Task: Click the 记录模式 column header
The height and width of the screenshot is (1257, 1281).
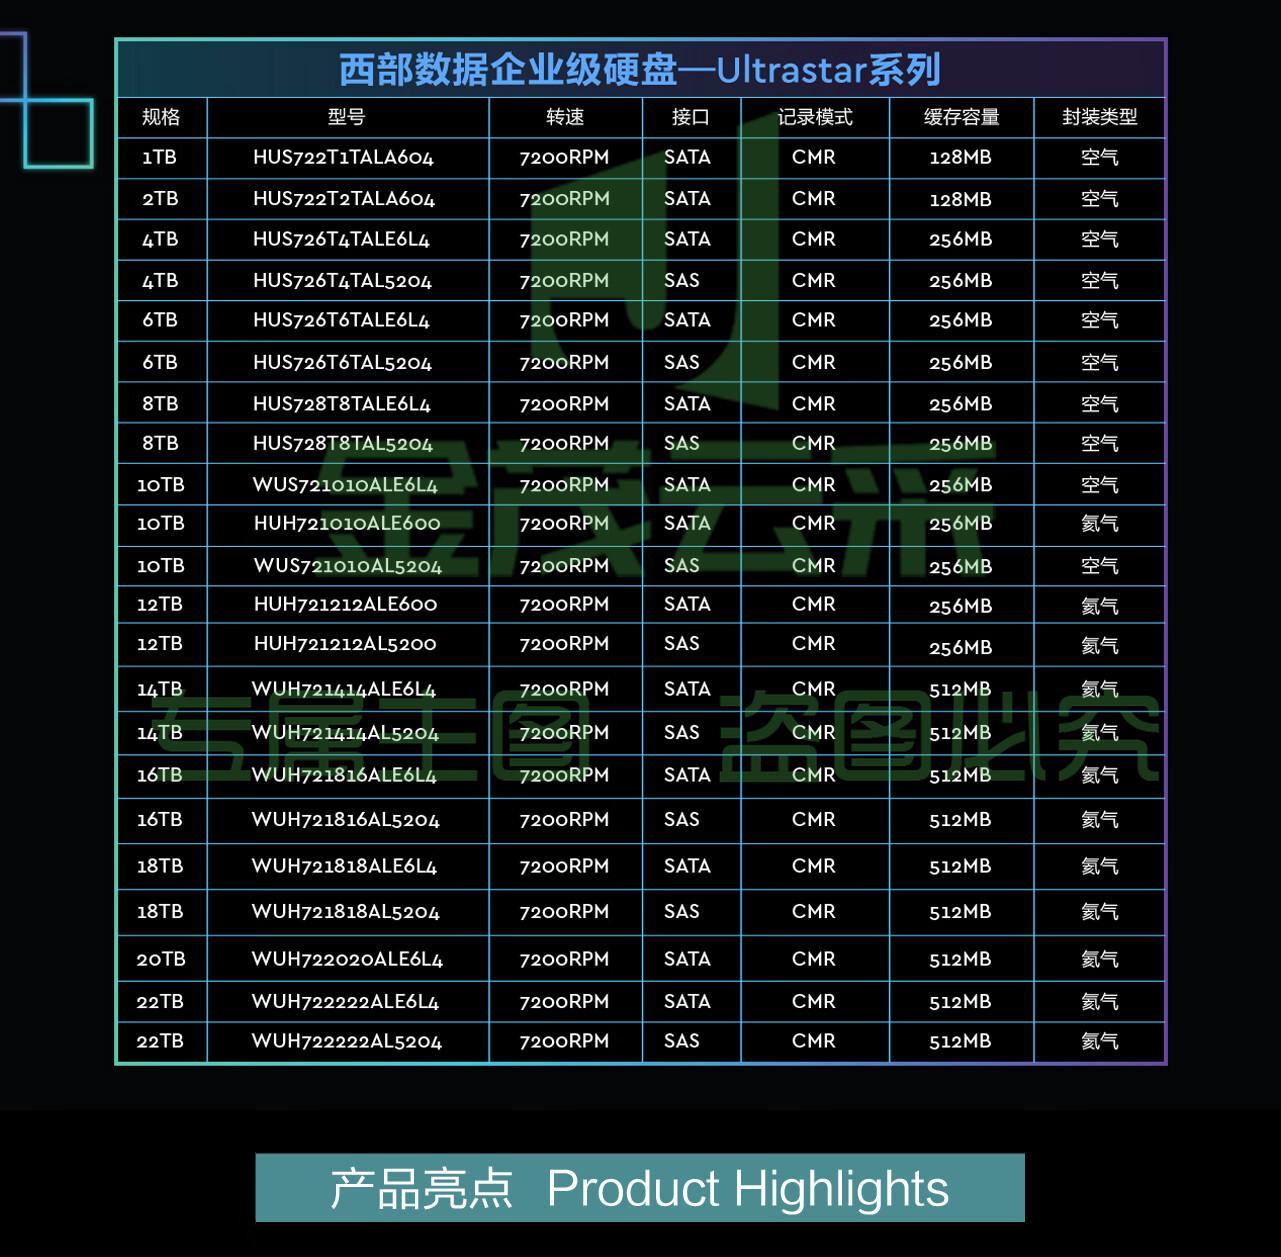Action: (x=815, y=117)
